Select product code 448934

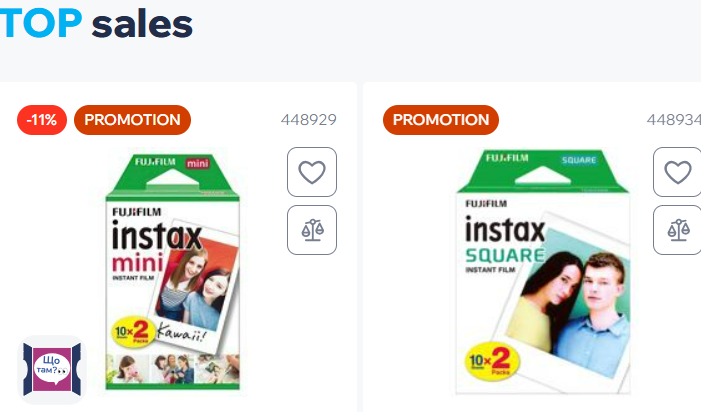click(x=673, y=120)
